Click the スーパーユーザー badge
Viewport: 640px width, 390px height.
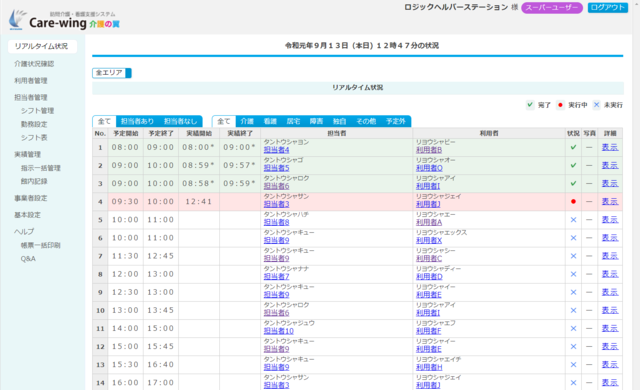coord(551,8)
